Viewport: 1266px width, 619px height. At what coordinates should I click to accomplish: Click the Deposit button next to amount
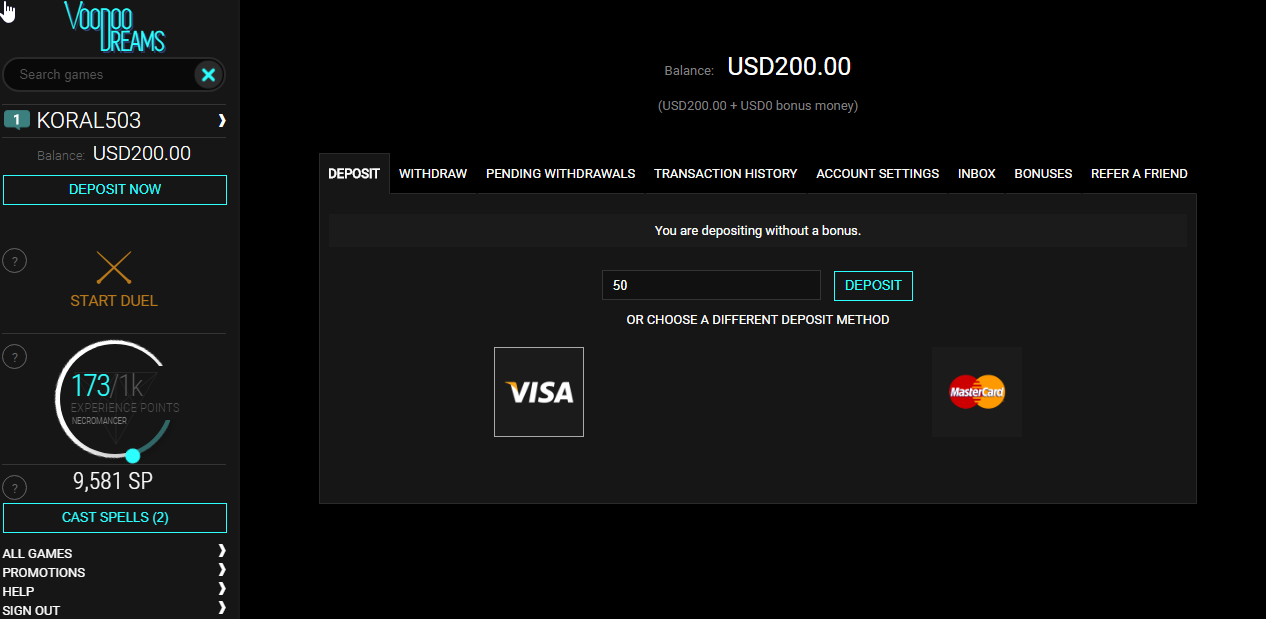coord(873,285)
